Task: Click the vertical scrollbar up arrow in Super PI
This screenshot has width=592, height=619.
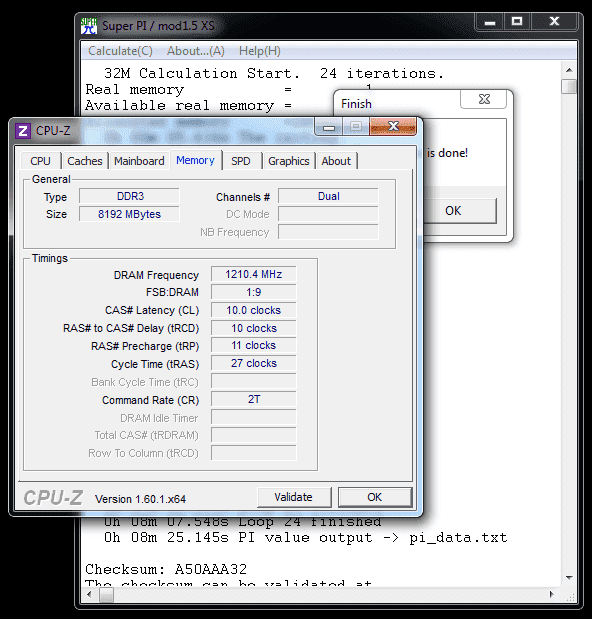Action: point(569,70)
